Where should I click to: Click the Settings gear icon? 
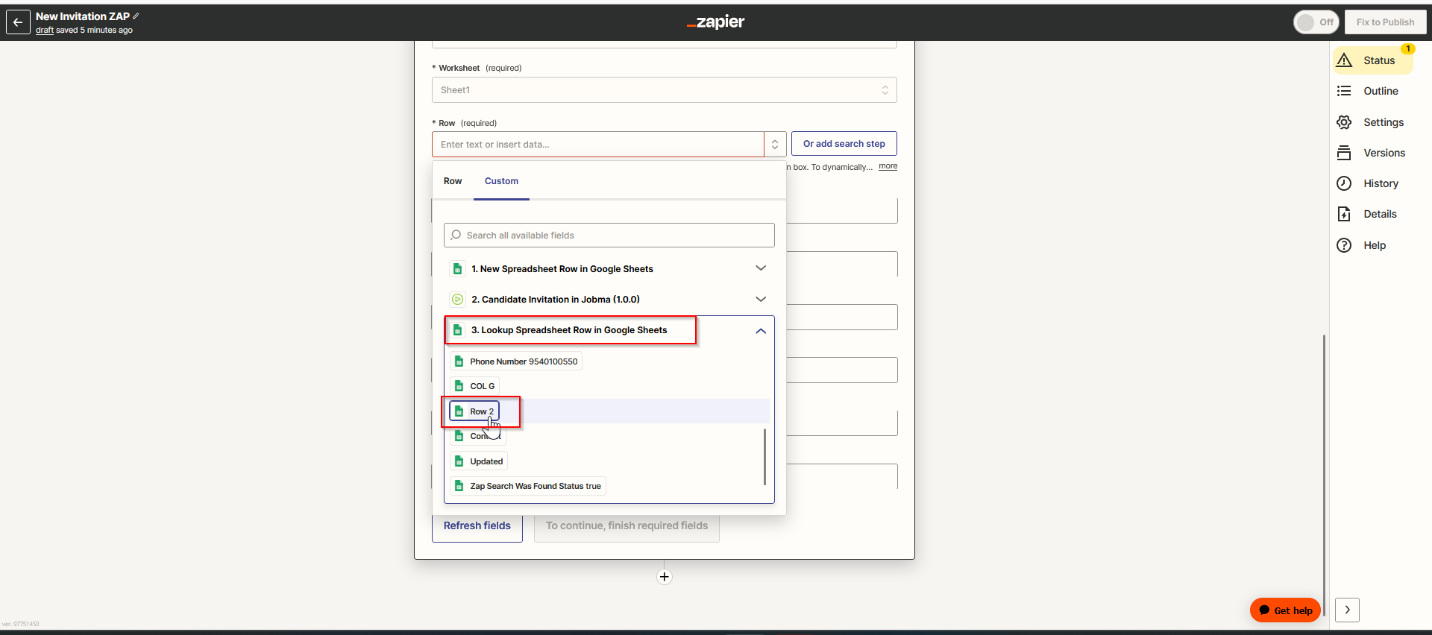click(1344, 122)
